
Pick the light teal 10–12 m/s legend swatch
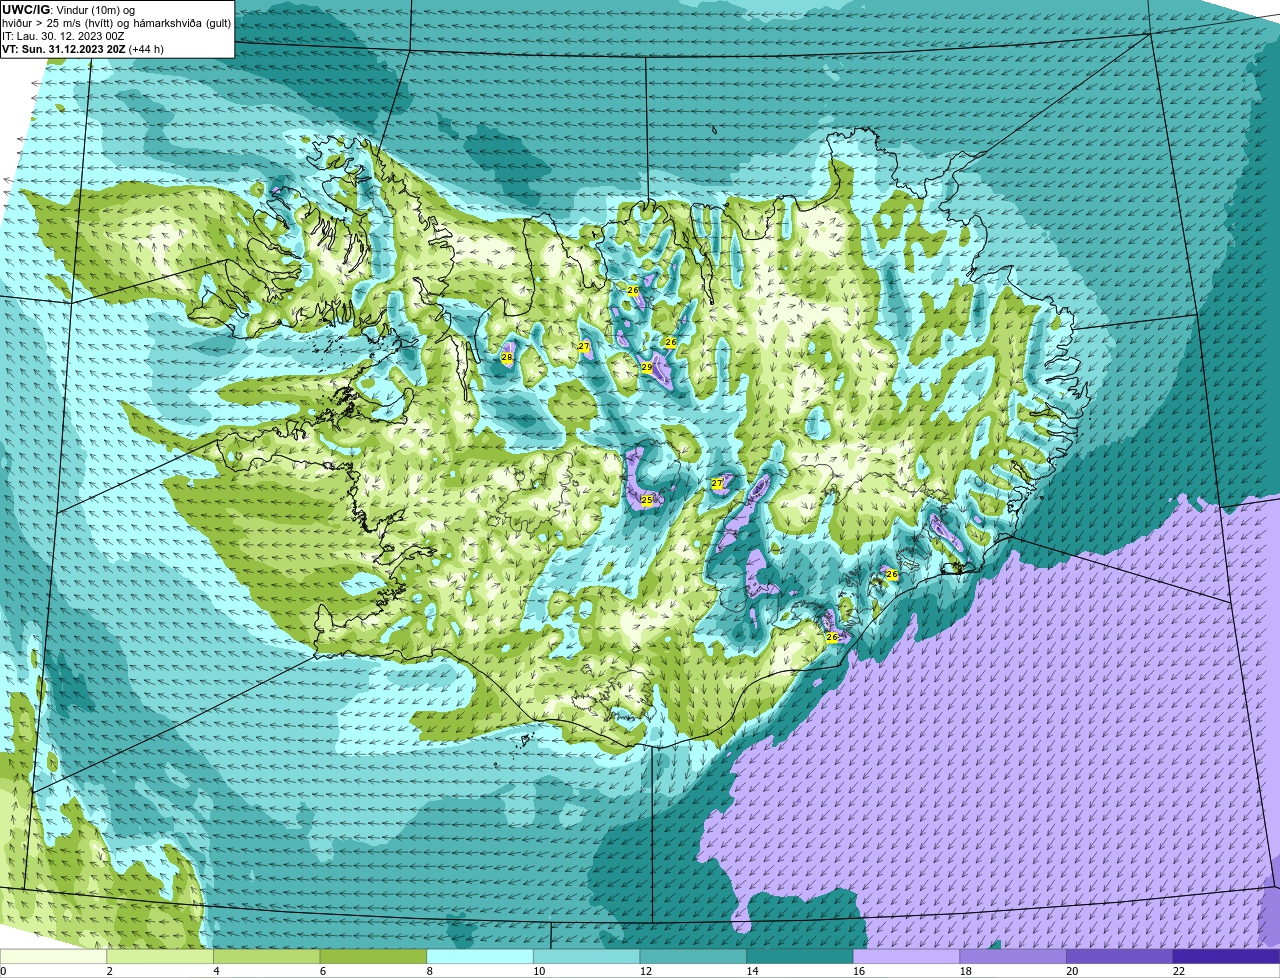point(587,956)
